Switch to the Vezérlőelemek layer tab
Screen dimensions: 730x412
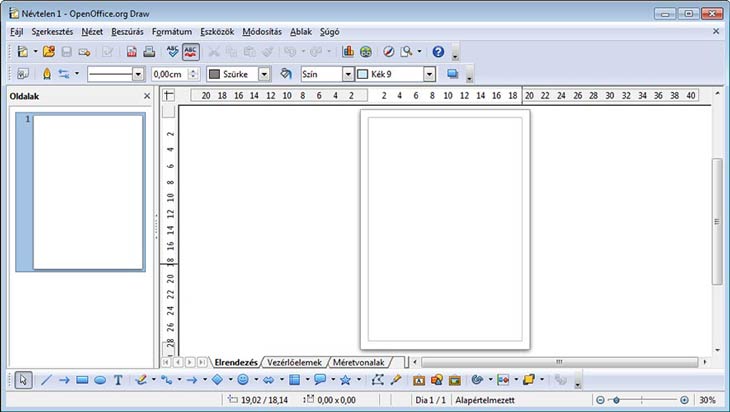coord(294,362)
